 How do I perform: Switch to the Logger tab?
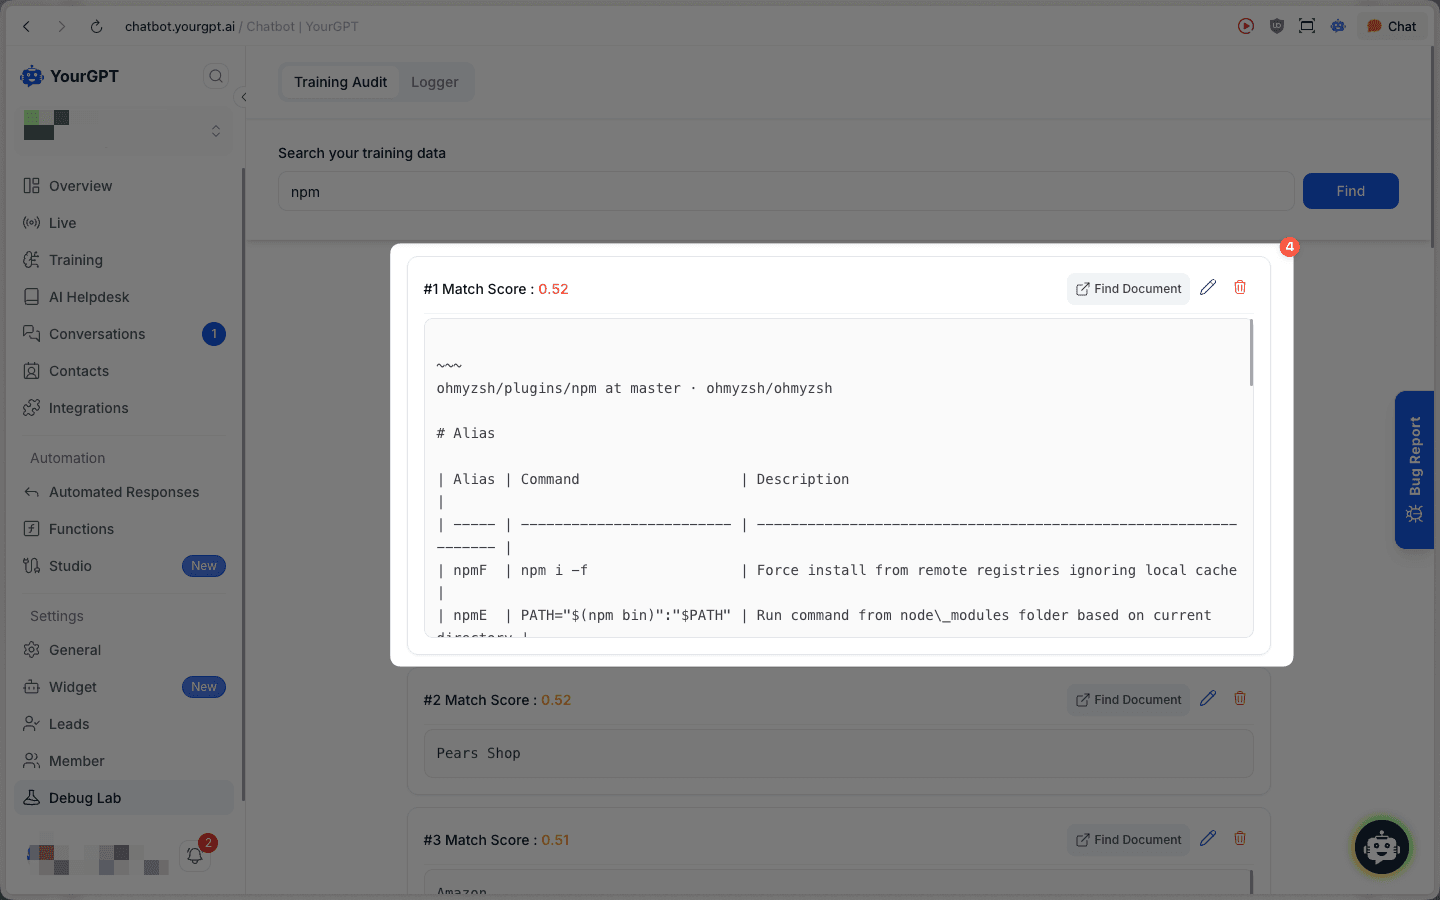point(434,82)
